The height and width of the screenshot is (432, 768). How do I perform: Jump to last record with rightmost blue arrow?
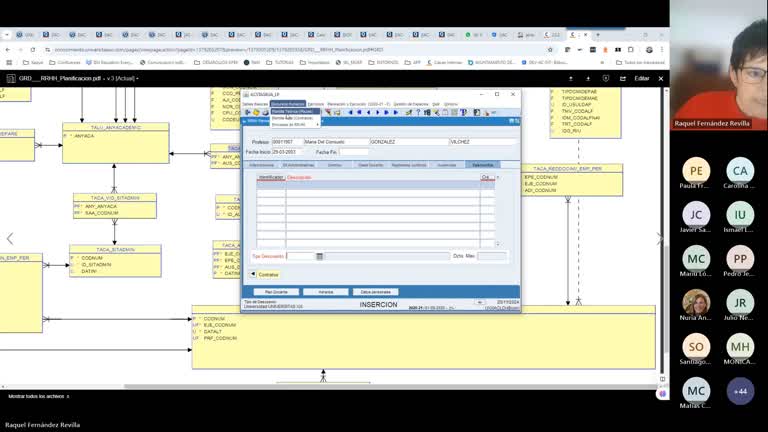396,113
